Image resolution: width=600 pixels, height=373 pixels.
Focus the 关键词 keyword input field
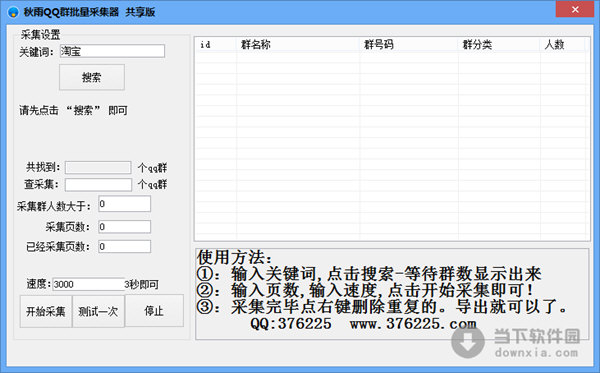112,51
